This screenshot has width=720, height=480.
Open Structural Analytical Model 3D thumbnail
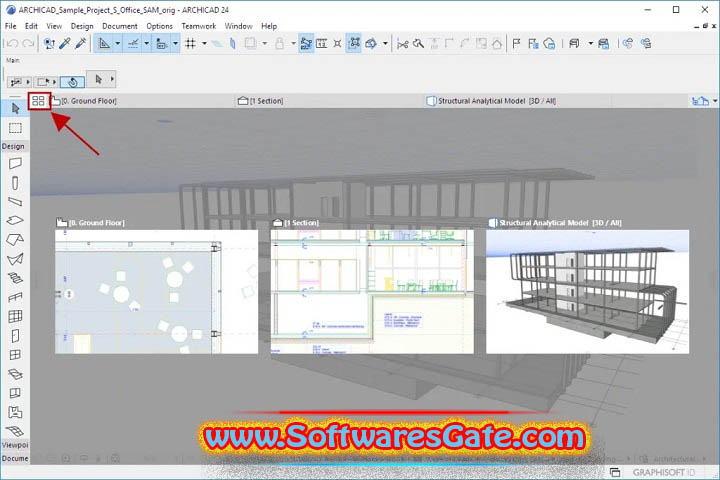click(587, 292)
